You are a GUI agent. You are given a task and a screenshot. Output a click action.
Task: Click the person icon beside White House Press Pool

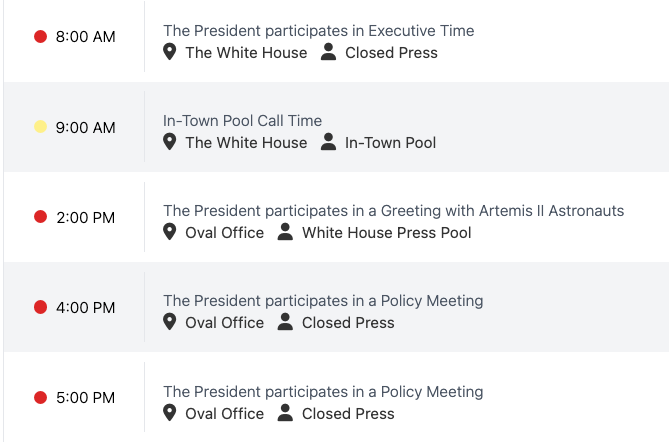pos(286,233)
